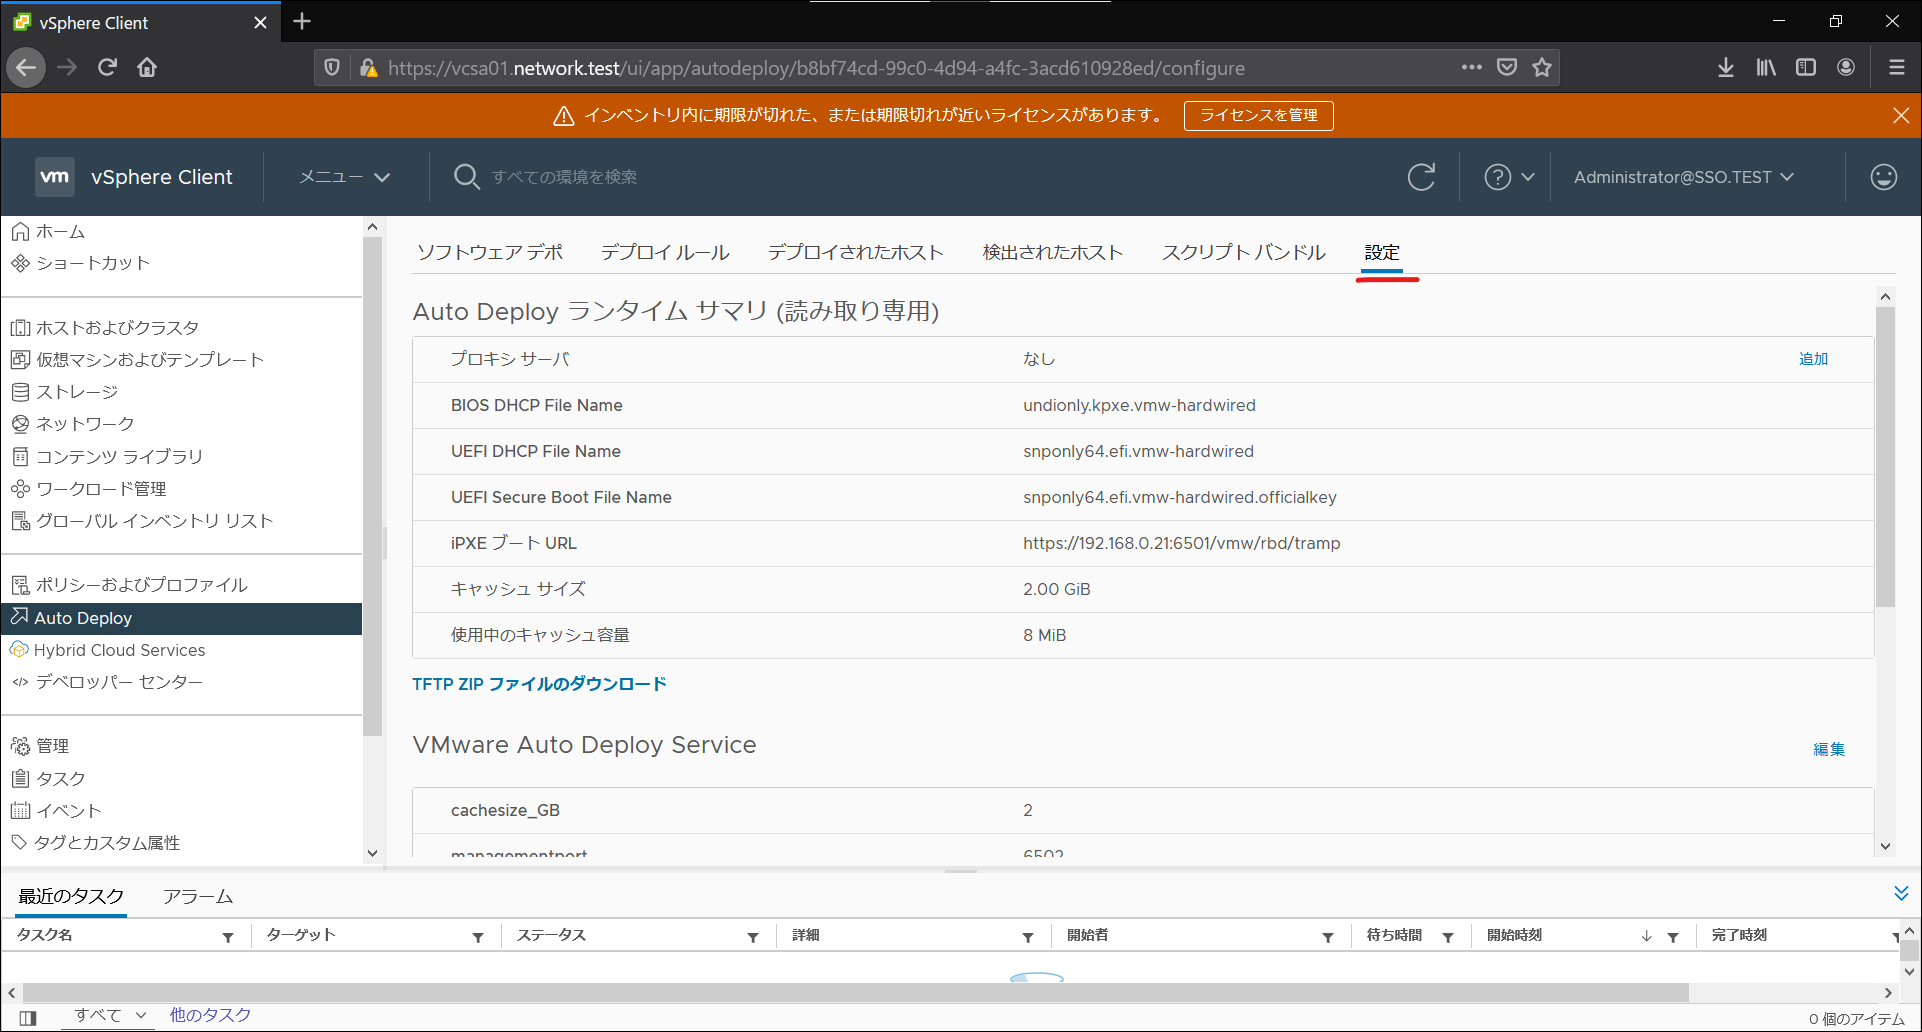Click 編集 for VMware Auto Deploy Service
This screenshot has height=1032, width=1922.
point(1829,749)
